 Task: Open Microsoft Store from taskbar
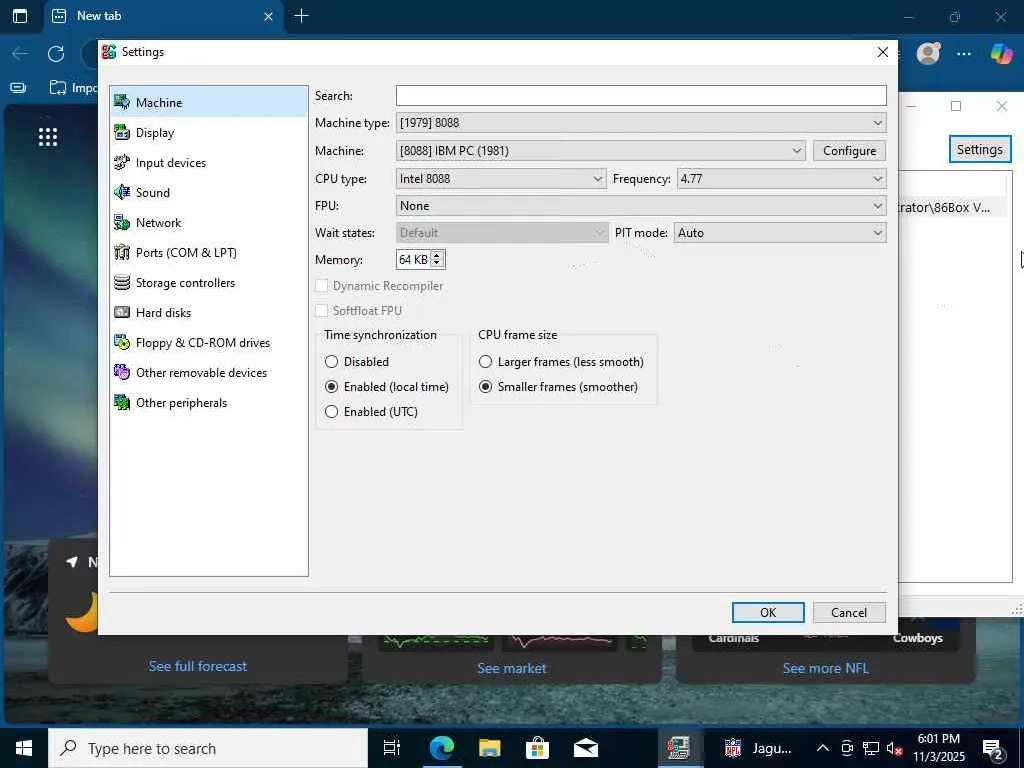click(537, 748)
